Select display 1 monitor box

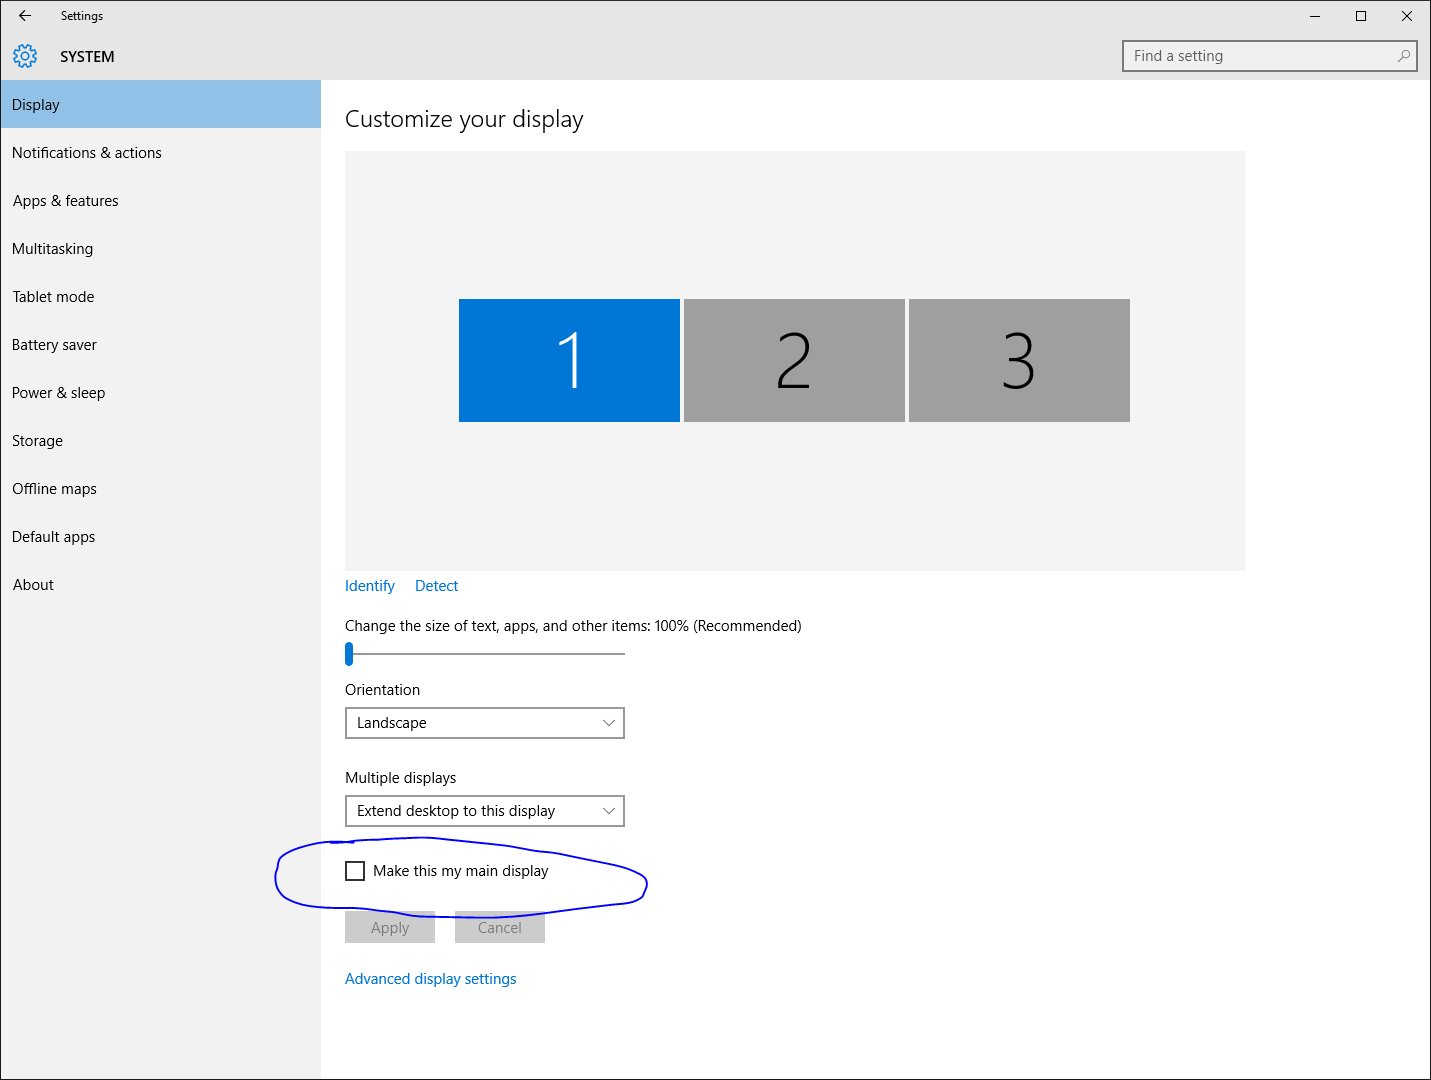569,360
